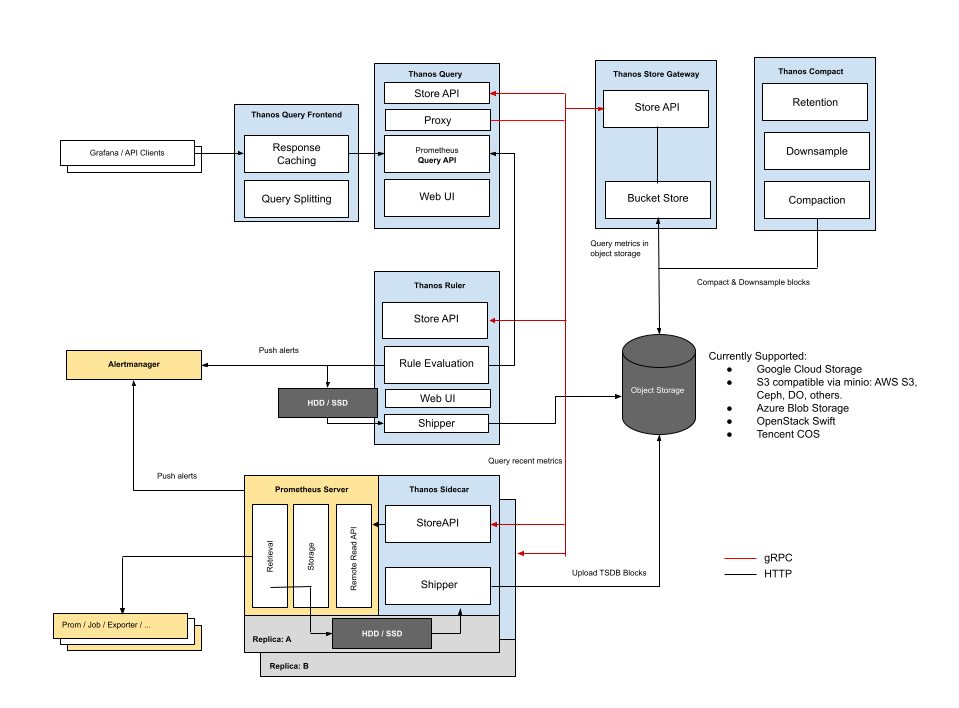
Task: Select the Bucket Store box
Action: (657, 200)
